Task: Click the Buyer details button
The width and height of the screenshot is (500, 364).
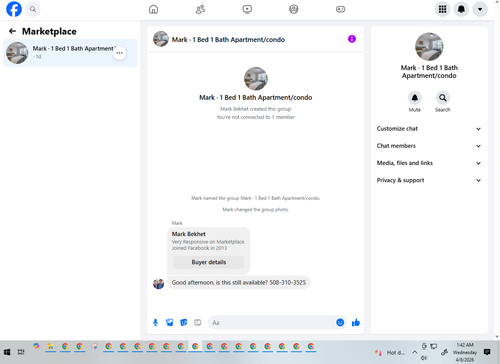Action: pyautogui.click(x=209, y=262)
